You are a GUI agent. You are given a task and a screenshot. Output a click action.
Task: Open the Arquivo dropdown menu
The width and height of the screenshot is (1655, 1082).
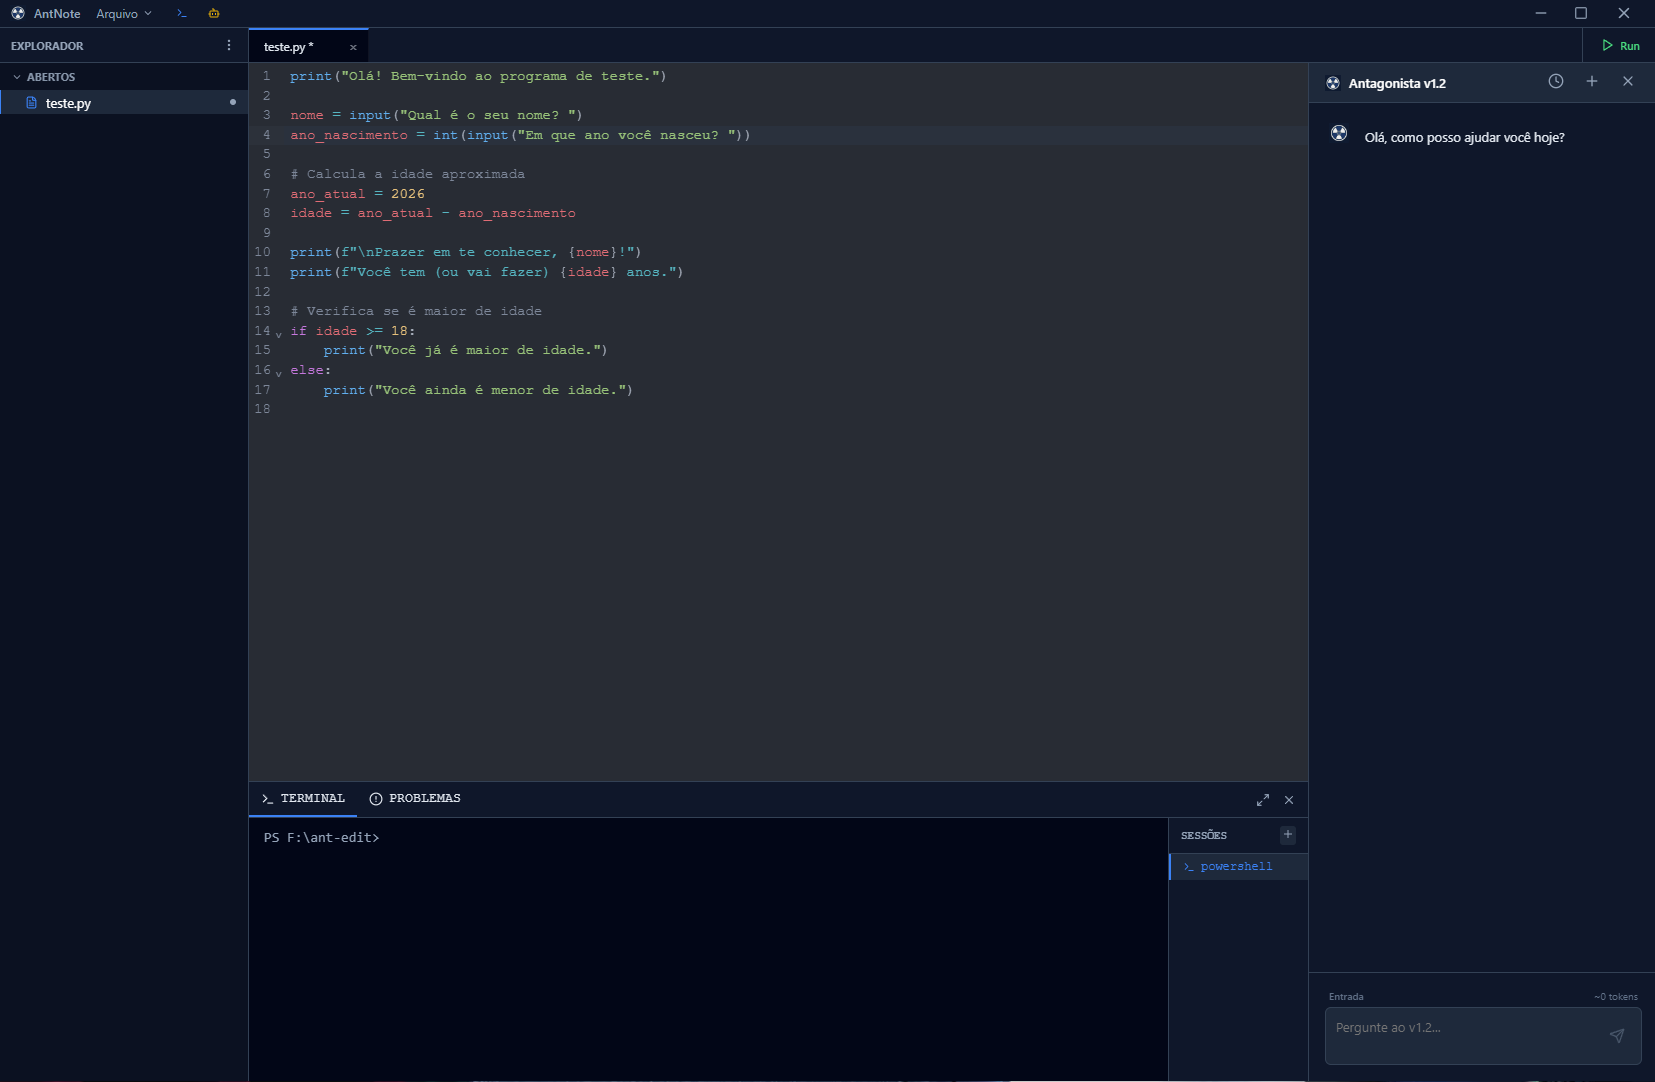click(117, 13)
